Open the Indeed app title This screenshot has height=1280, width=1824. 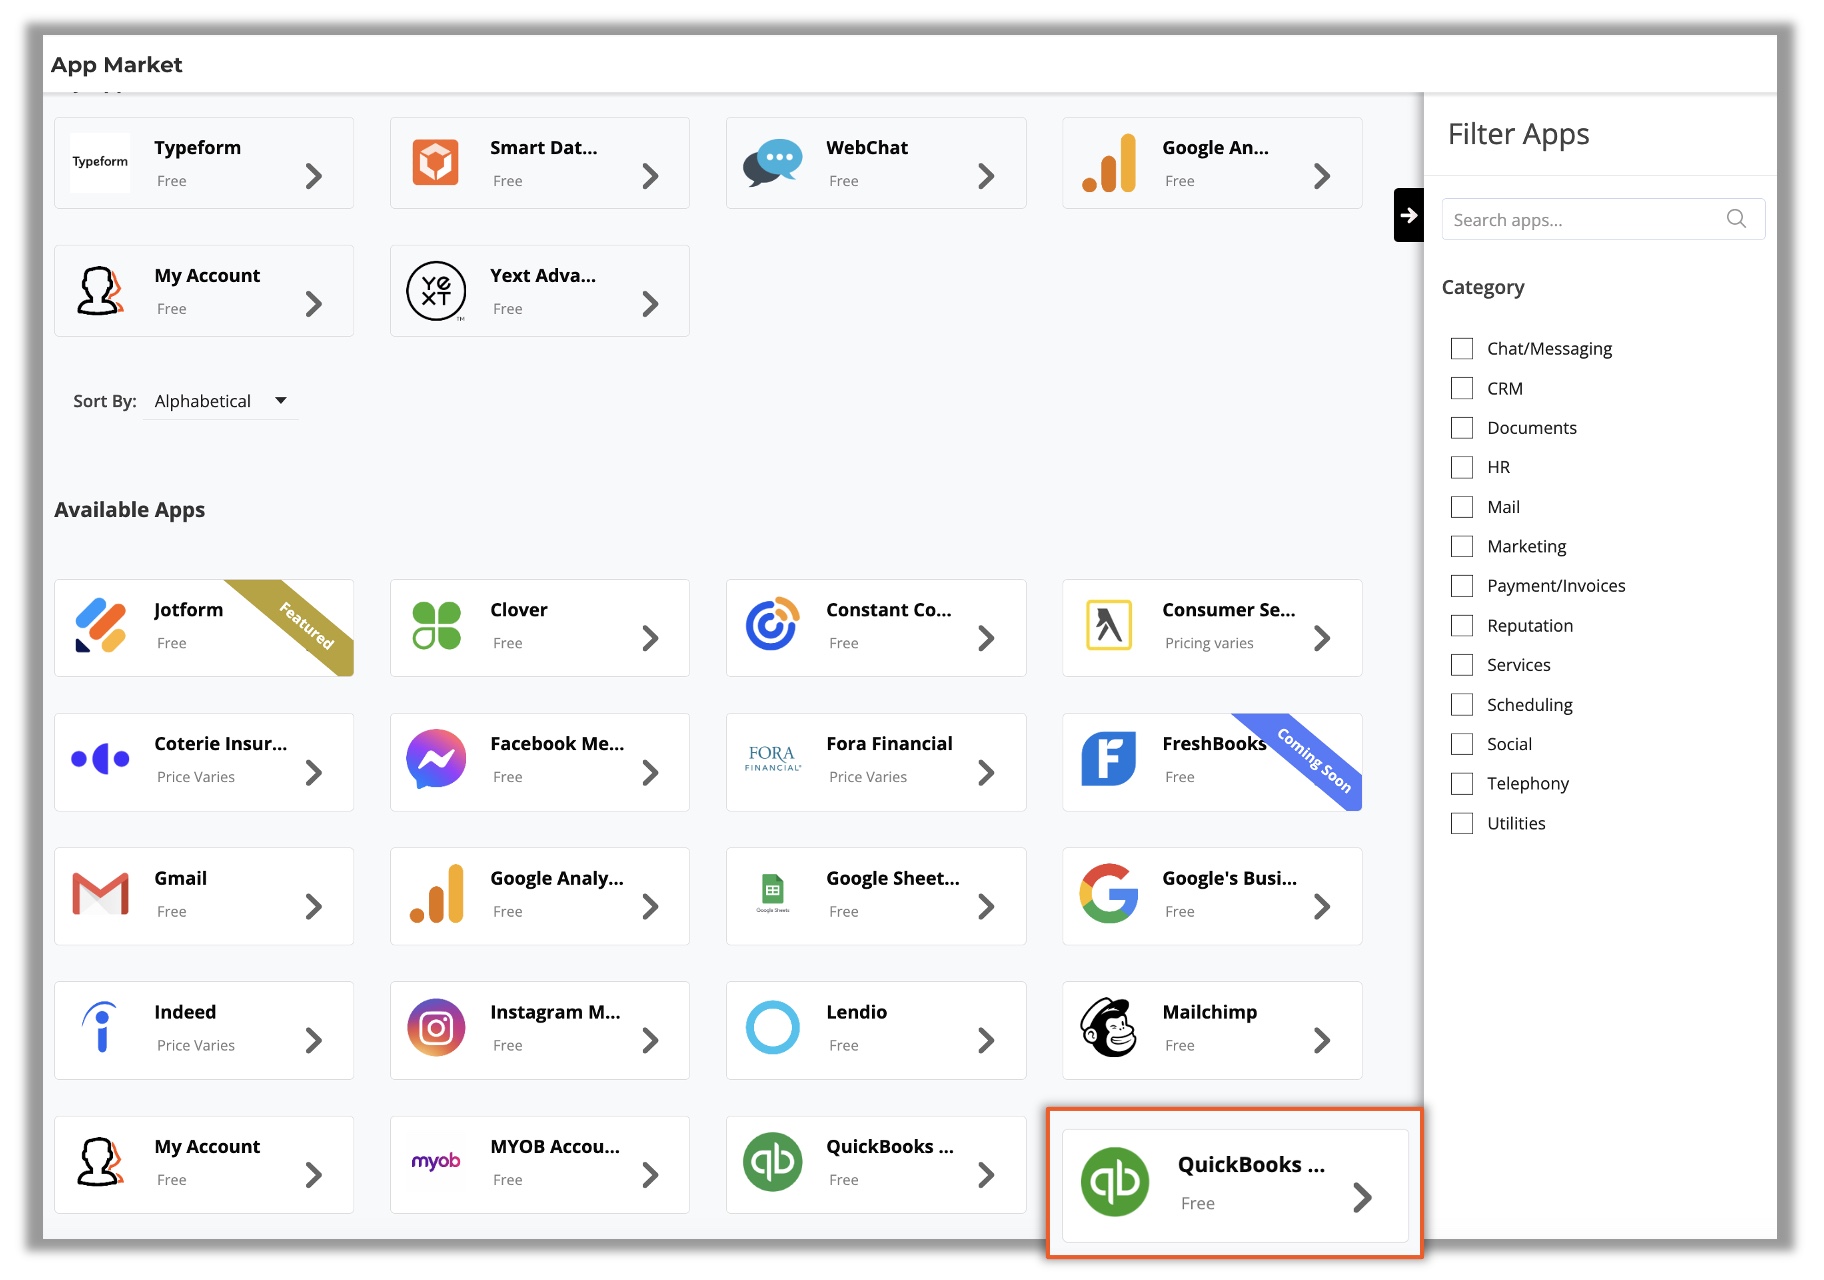point(185,1012)
